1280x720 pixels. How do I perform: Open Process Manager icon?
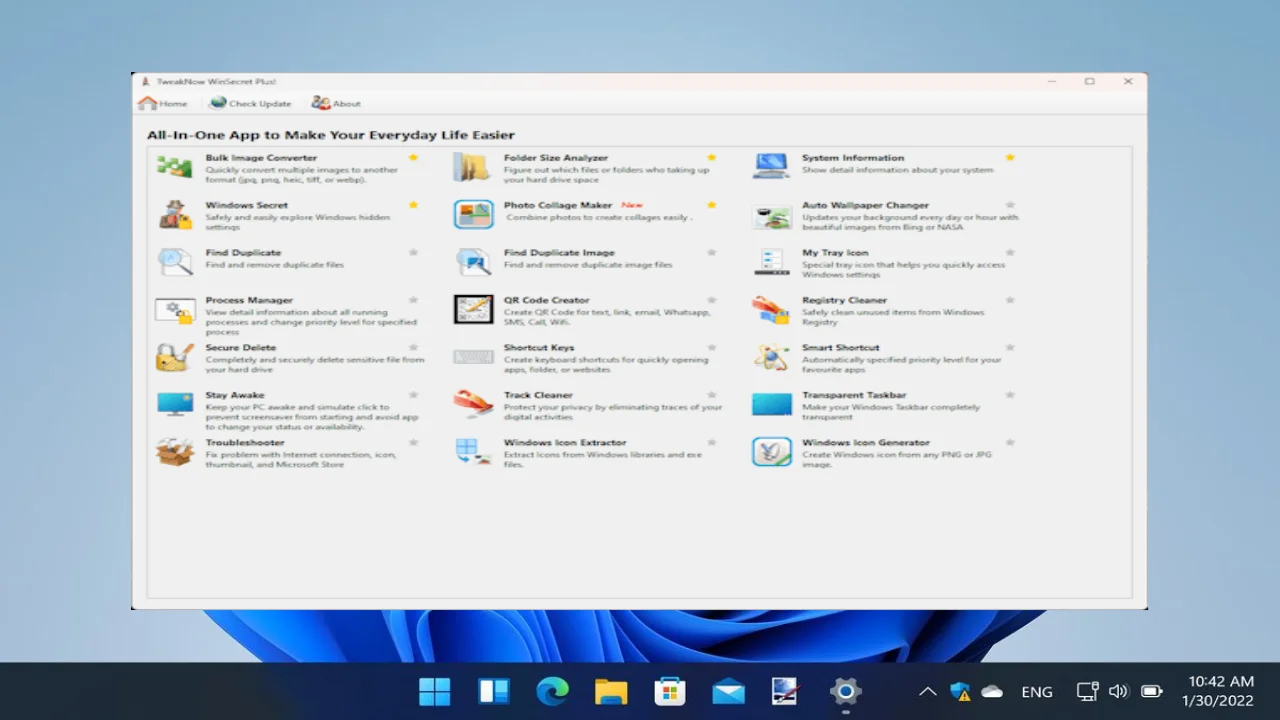pos(174,309)
